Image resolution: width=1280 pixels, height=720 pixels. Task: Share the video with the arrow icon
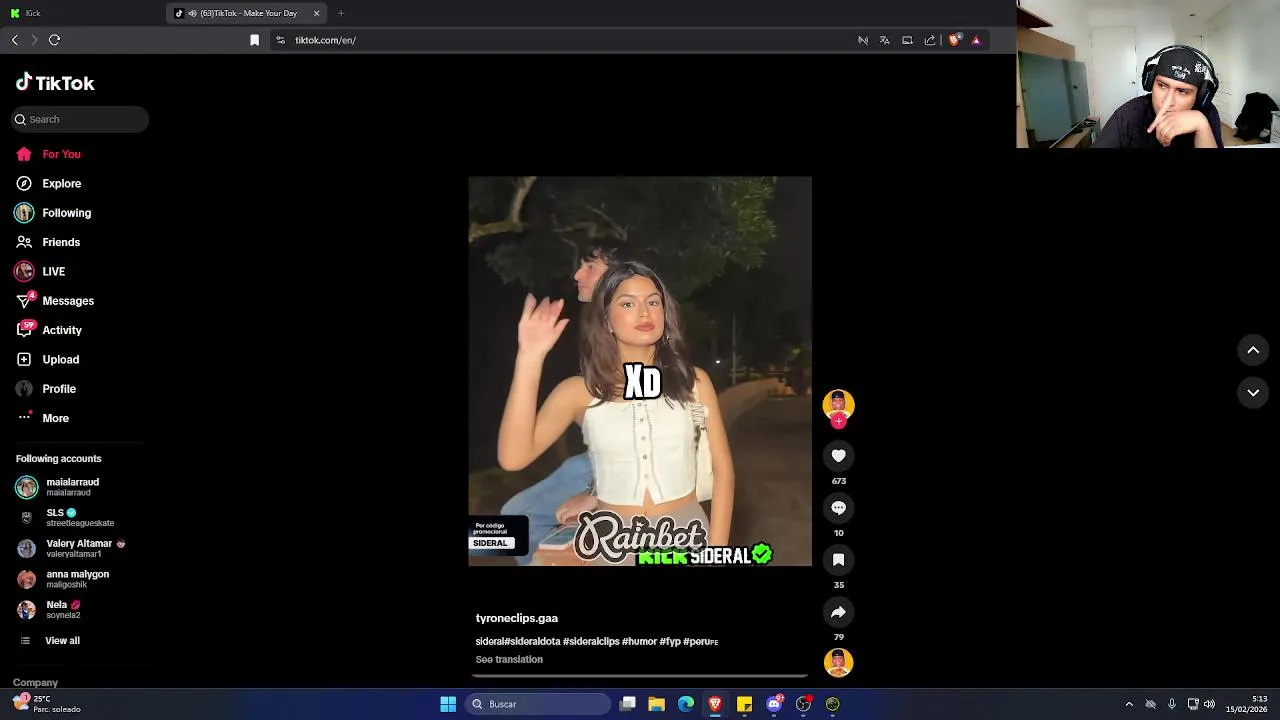[x=838, y=612]
